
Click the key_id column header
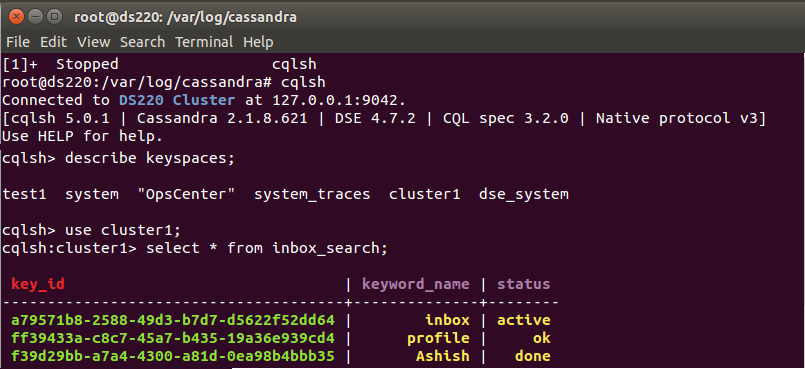click(38, 284)
